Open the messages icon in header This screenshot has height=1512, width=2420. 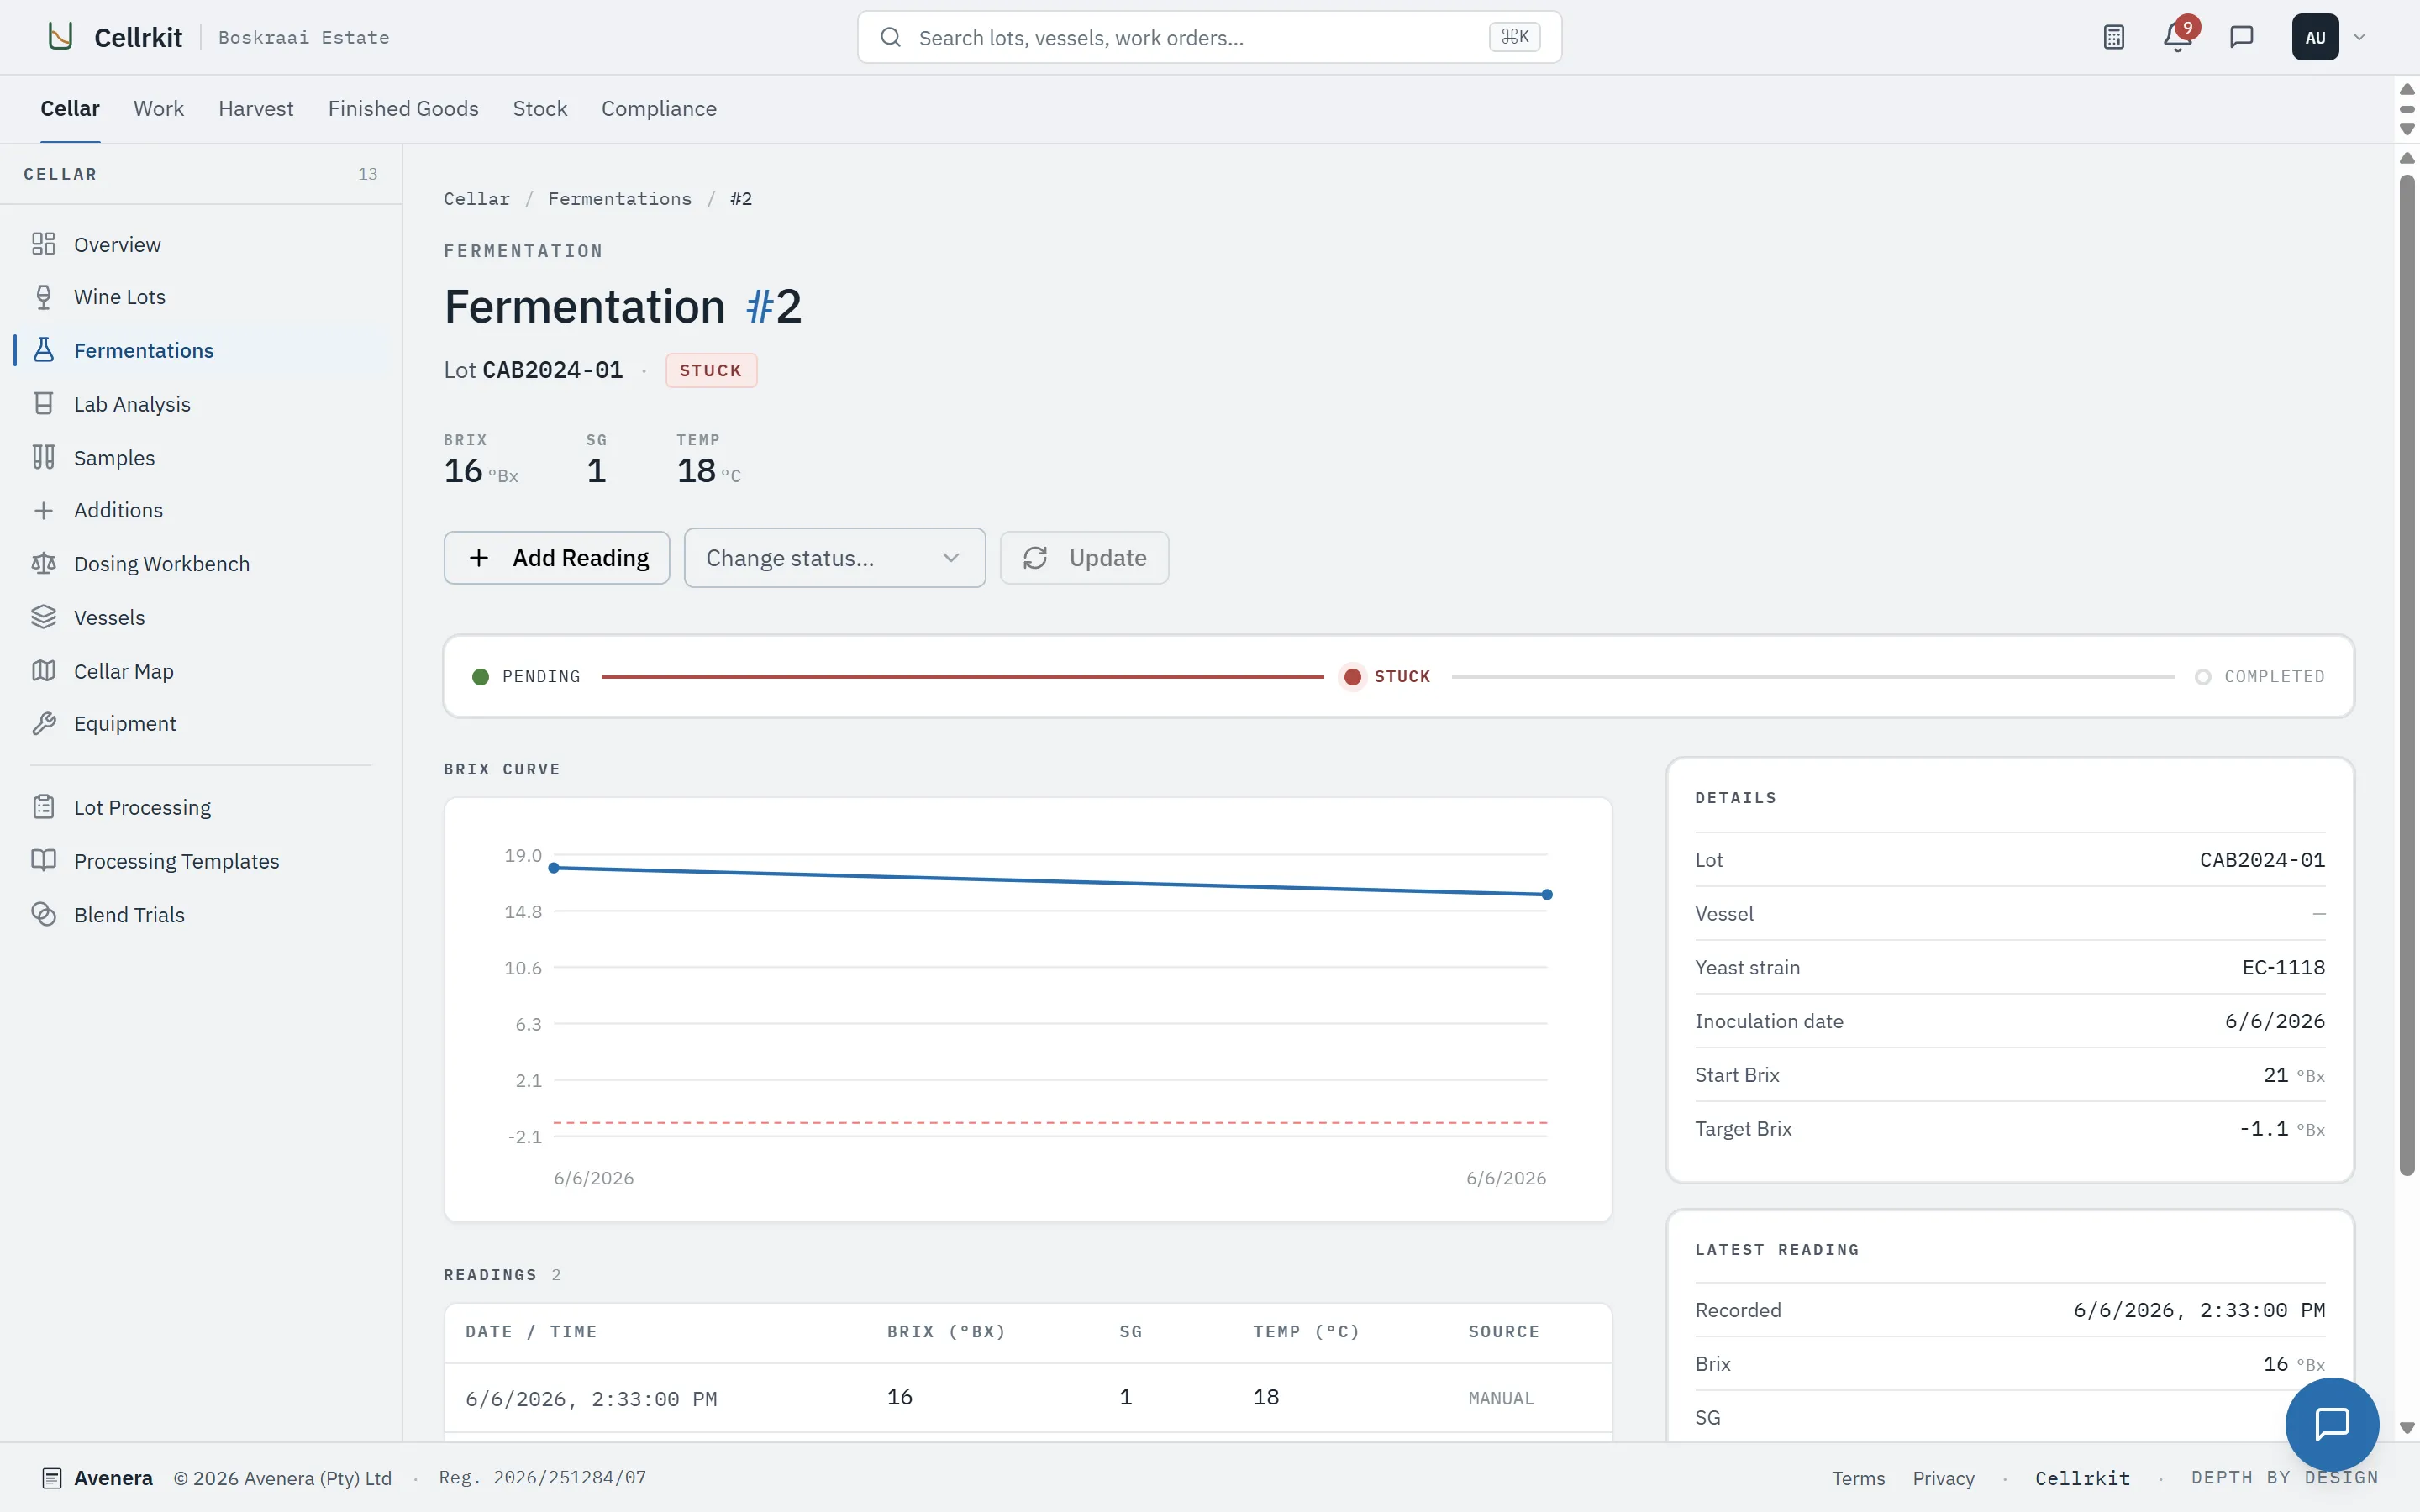pos(2241,37)
